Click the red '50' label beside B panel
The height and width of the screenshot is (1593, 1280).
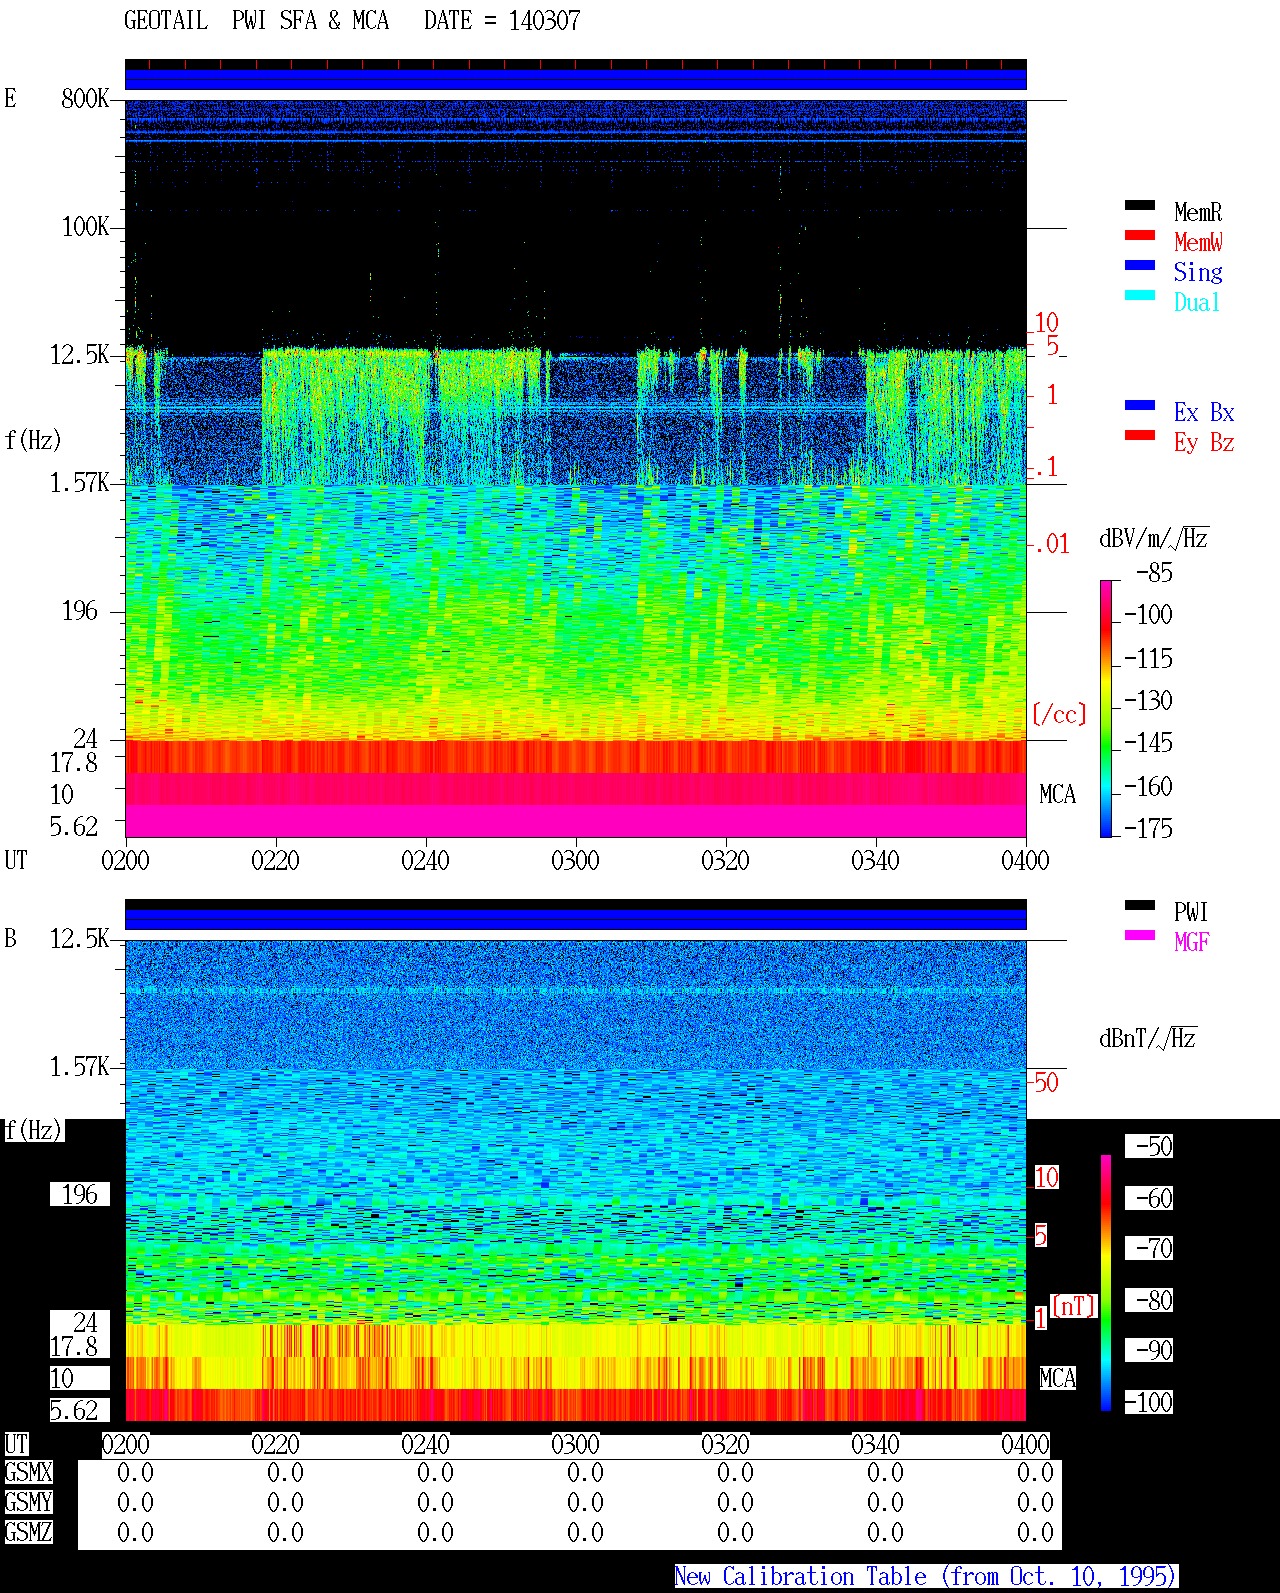[x=1046, y=1082]
